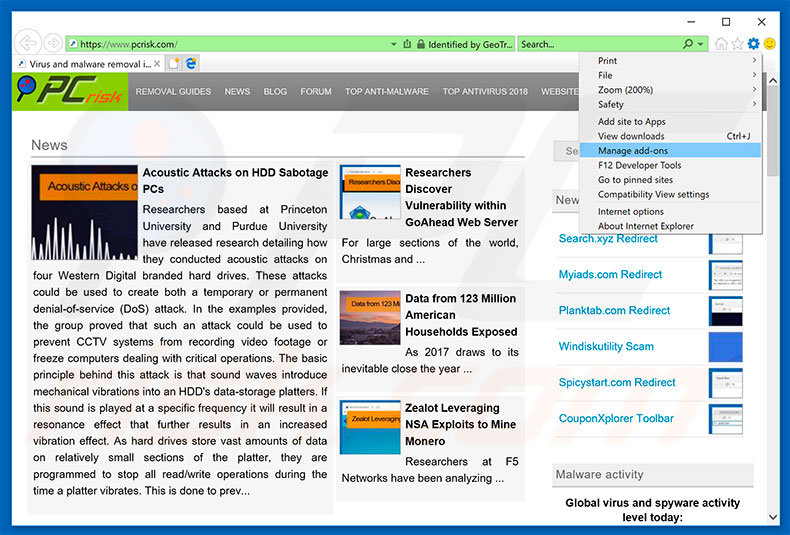Click the padlock security icon
Viewport: 790px width, 535px height.
tap(421, 44)
